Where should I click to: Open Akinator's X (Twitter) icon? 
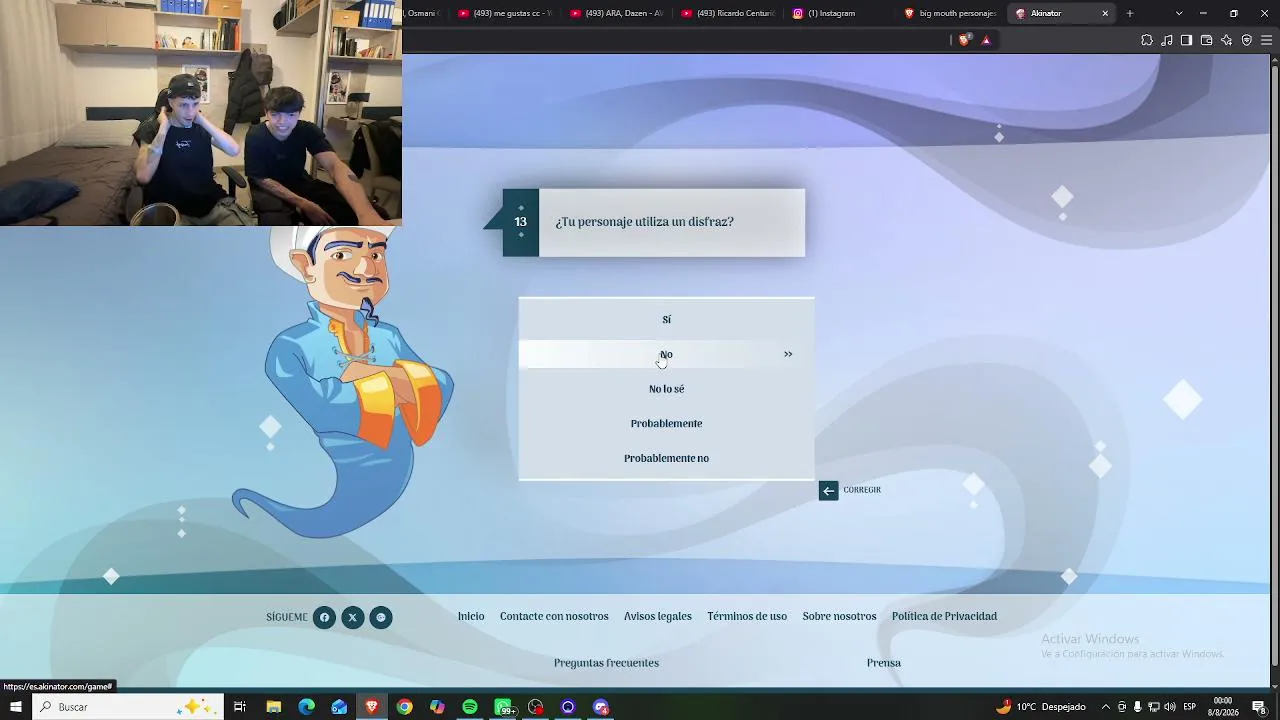click(352, 618)
